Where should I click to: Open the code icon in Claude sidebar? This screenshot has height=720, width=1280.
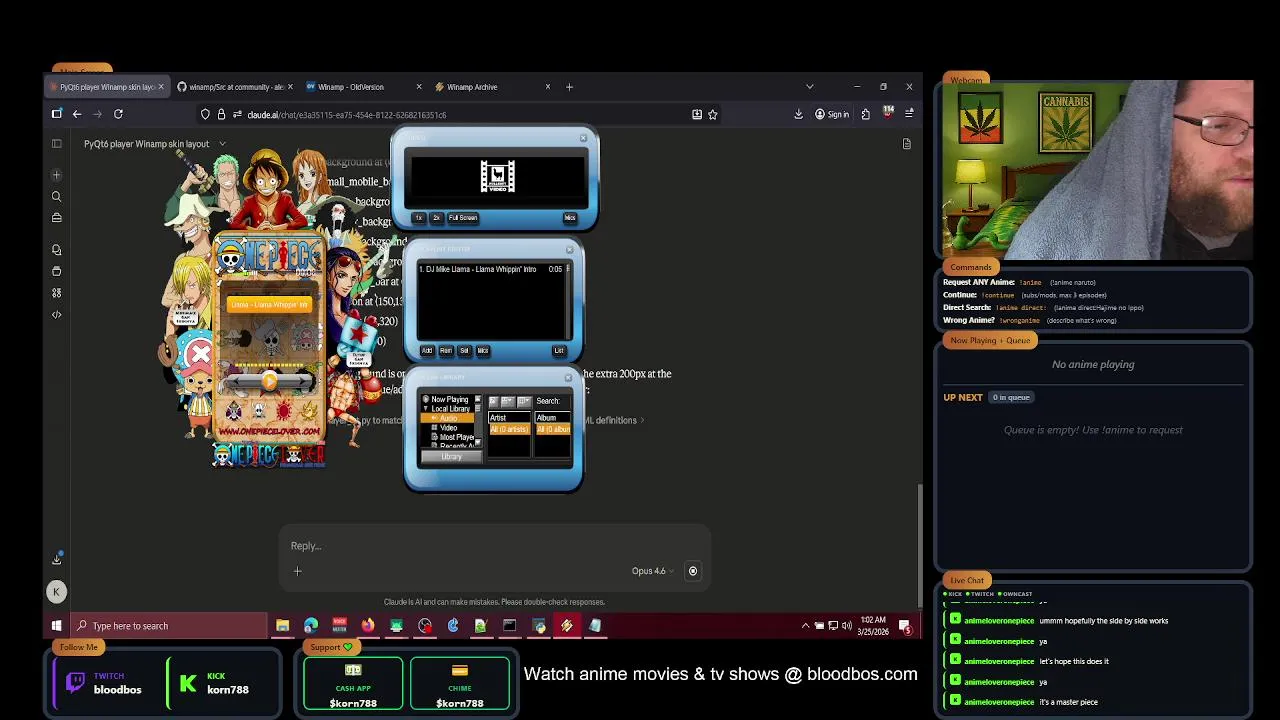(57, 315)
